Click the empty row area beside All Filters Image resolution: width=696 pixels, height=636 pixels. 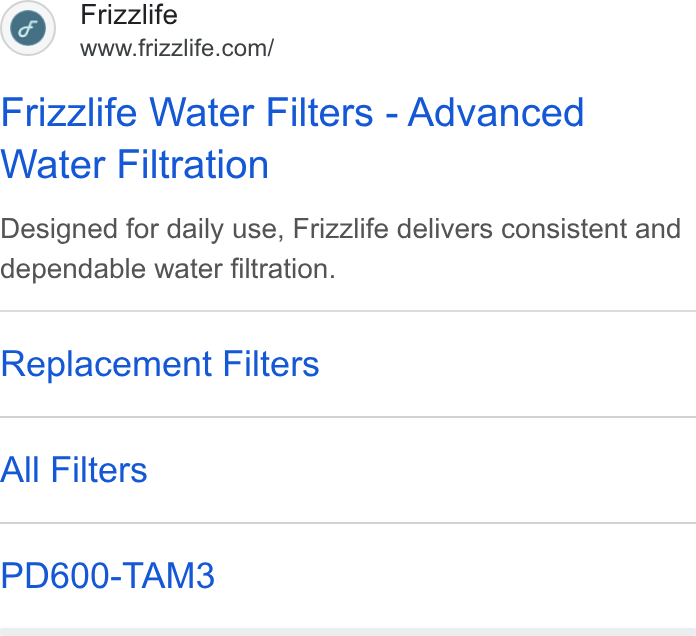(x=422, y=470)
